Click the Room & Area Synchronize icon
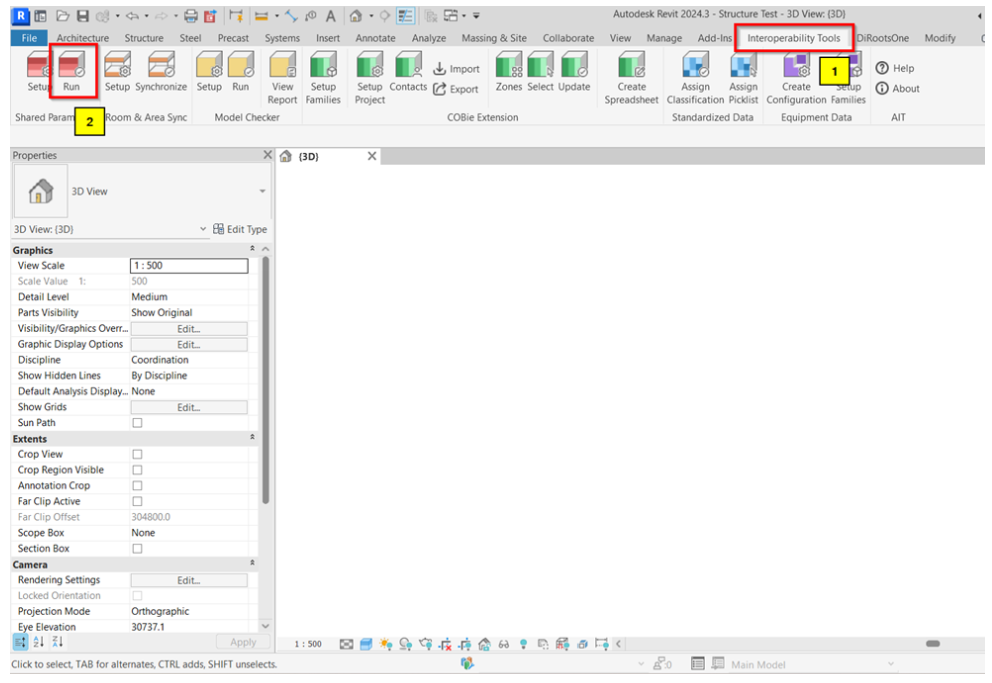 click(161, 67)
